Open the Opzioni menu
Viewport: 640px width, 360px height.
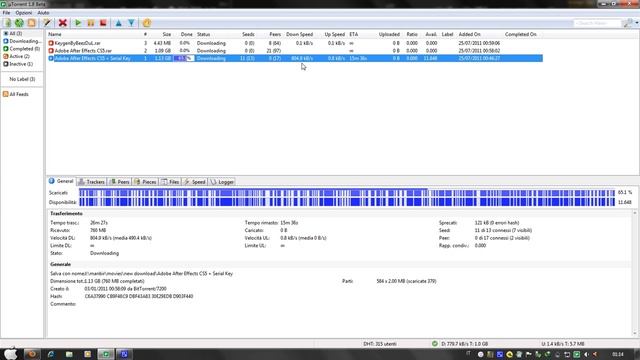pos(24,13)
